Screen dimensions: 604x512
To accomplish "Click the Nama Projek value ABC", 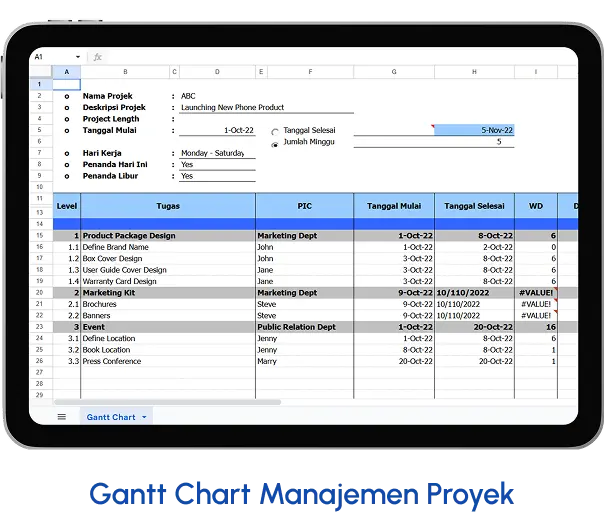I will click(x=189, y=96).
